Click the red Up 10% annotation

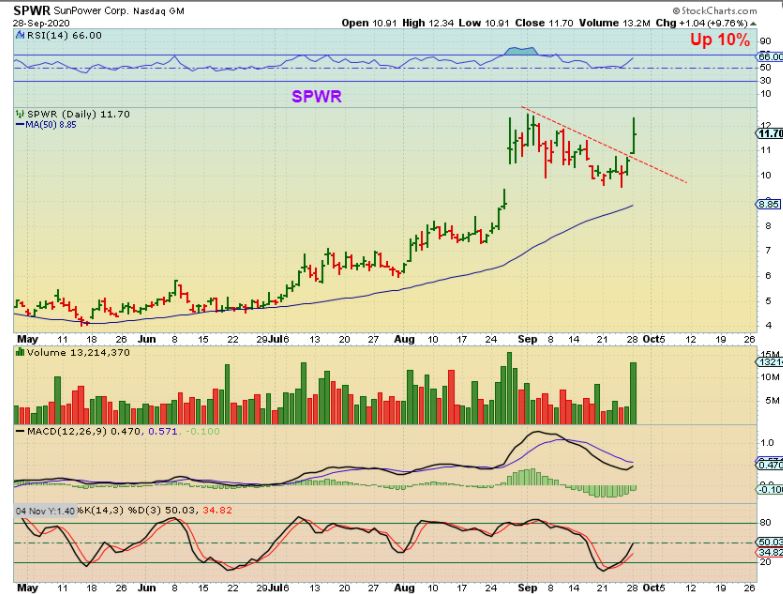(720, 40)
